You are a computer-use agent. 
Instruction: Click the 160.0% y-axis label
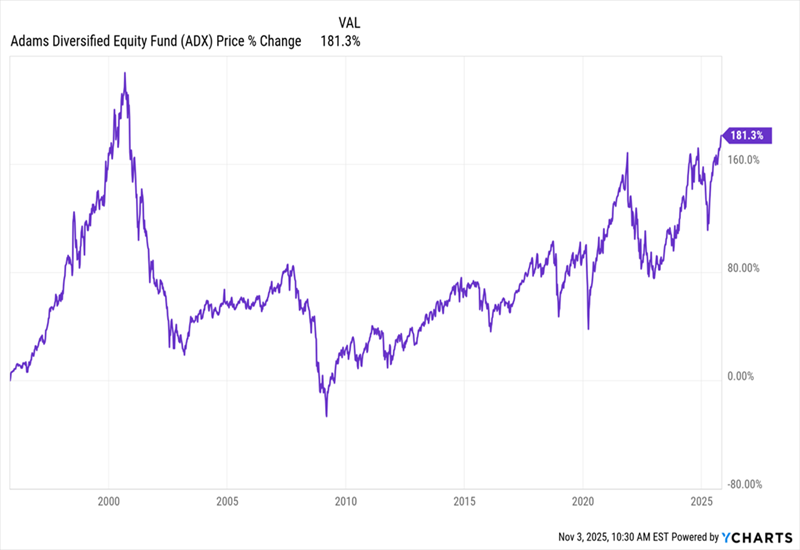744,160
